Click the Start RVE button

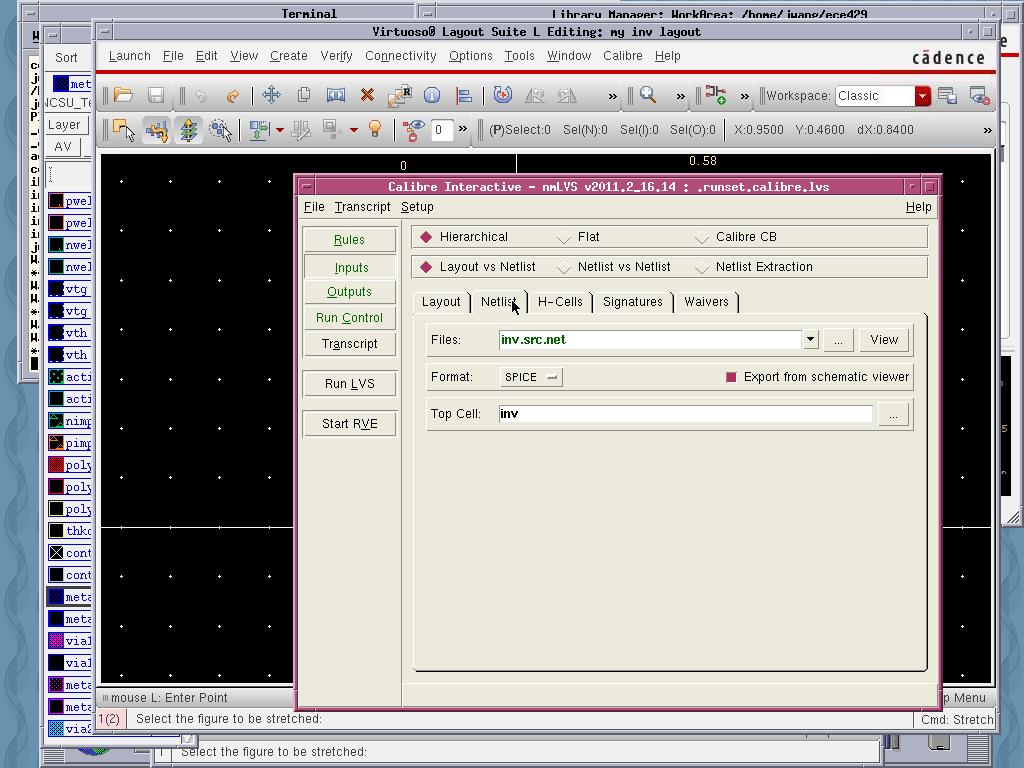(x=350, y=424)
